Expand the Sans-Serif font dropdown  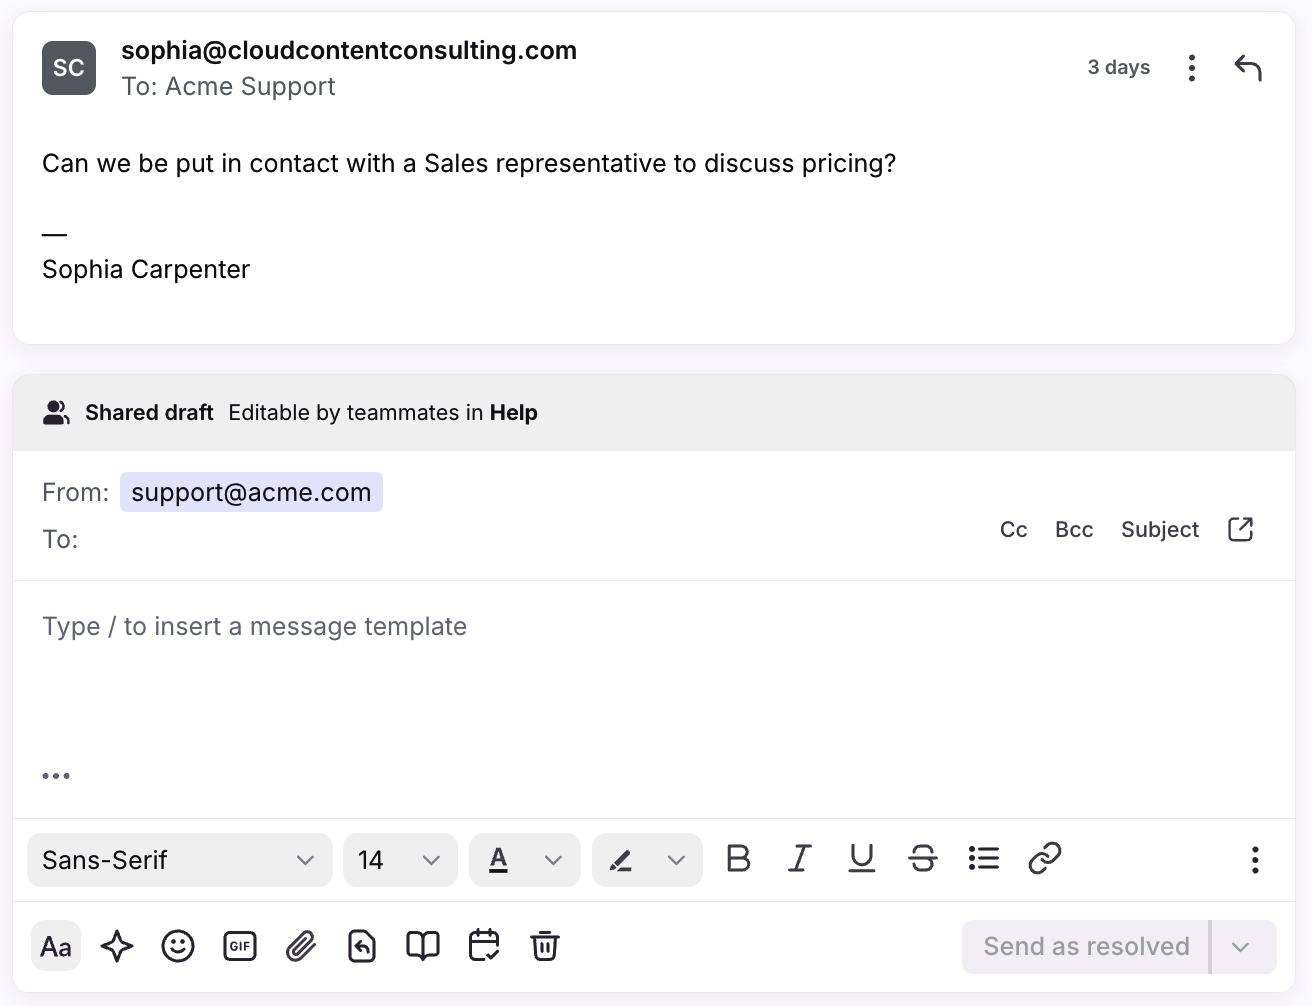[x=180, y=860]
